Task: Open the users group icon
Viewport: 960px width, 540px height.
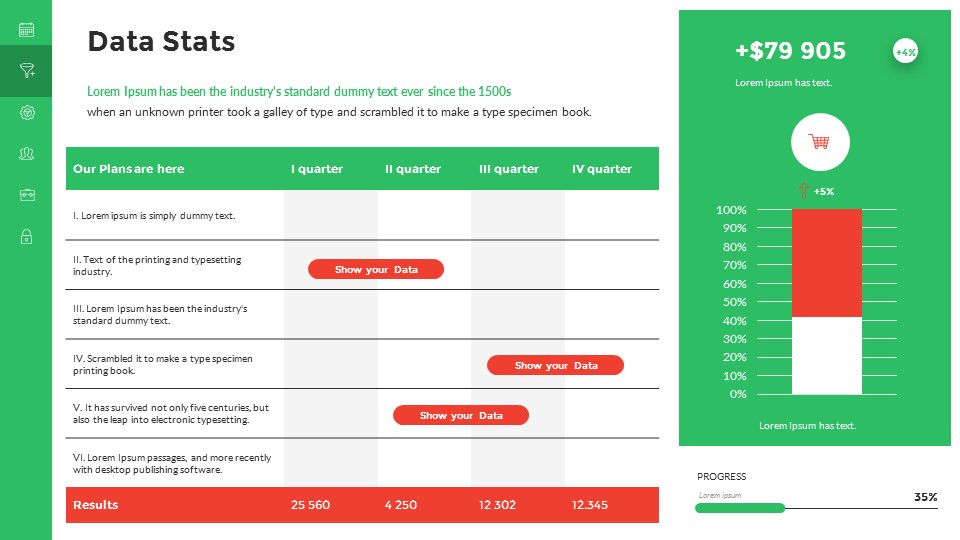Action: (27, 153)
